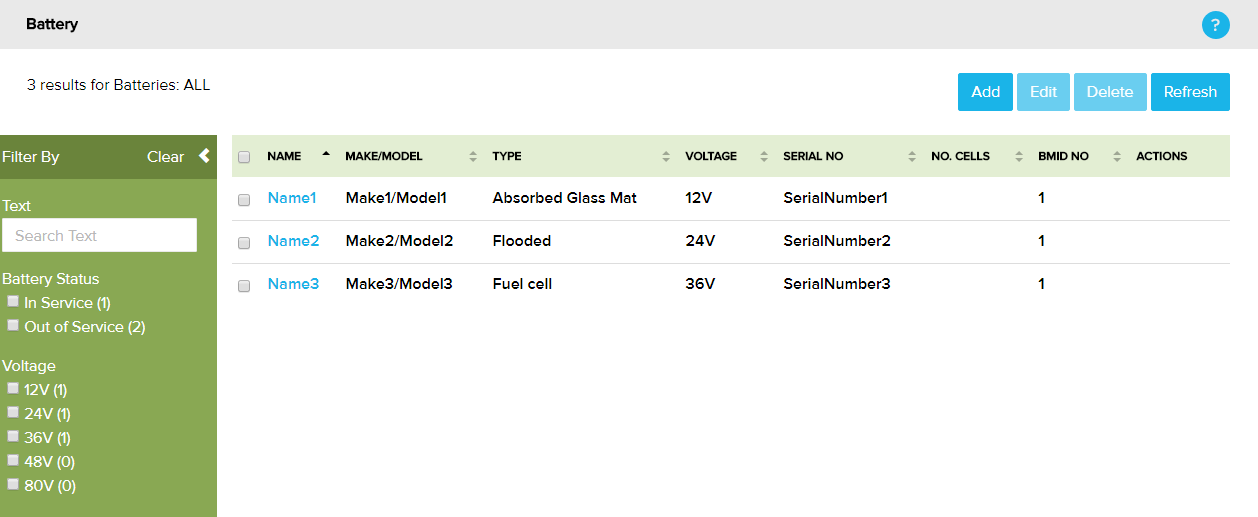1258x517 pixels.
Task: Filter batteries by 24V checkbox
Action: (x=13, y=412)
